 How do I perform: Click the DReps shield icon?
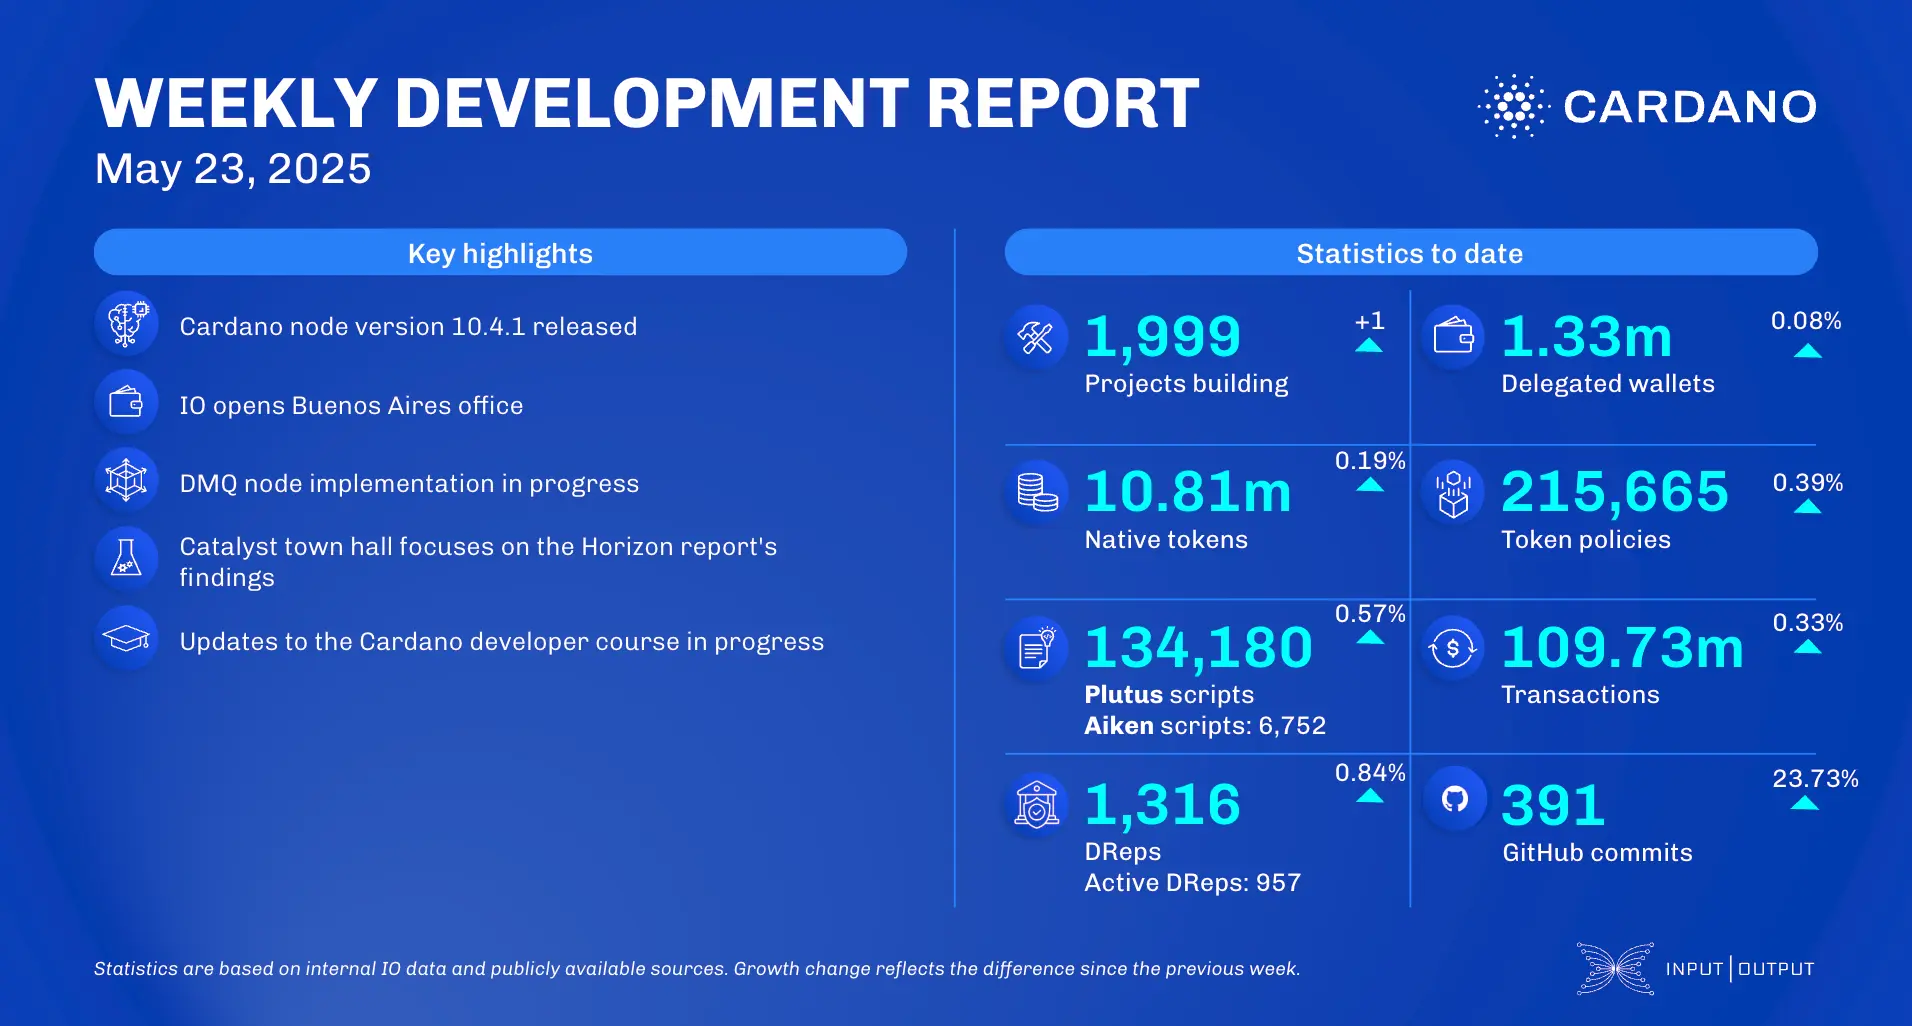pos(1038,803)
